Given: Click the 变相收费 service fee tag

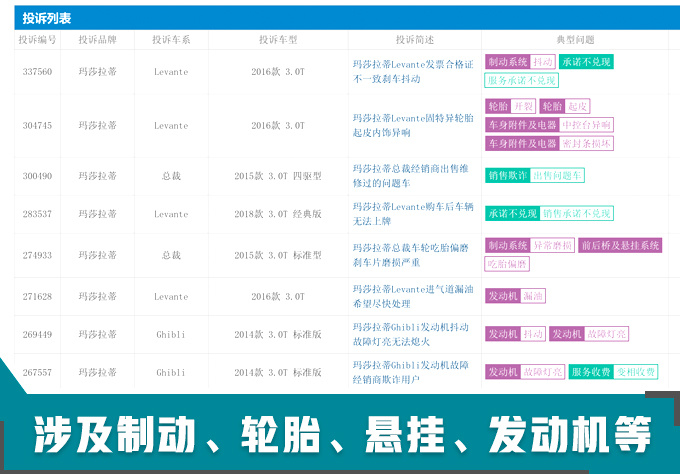Looking at the screenshot, I should [635, 372].
